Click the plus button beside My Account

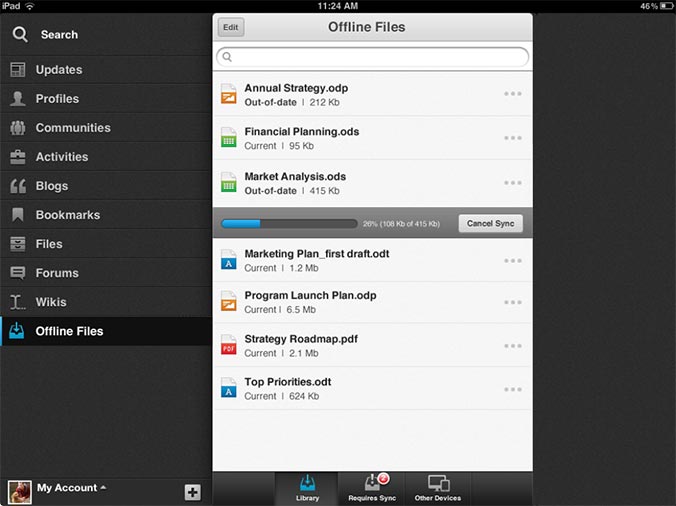[193, 492]
